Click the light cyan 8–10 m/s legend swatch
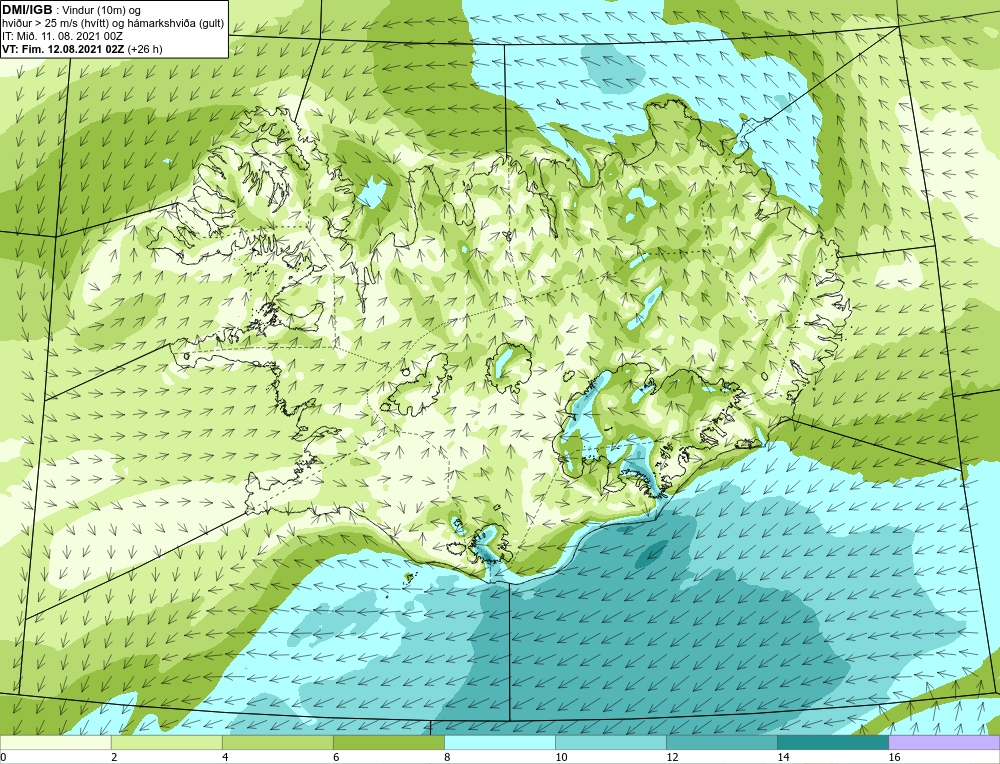 point(499,742)
